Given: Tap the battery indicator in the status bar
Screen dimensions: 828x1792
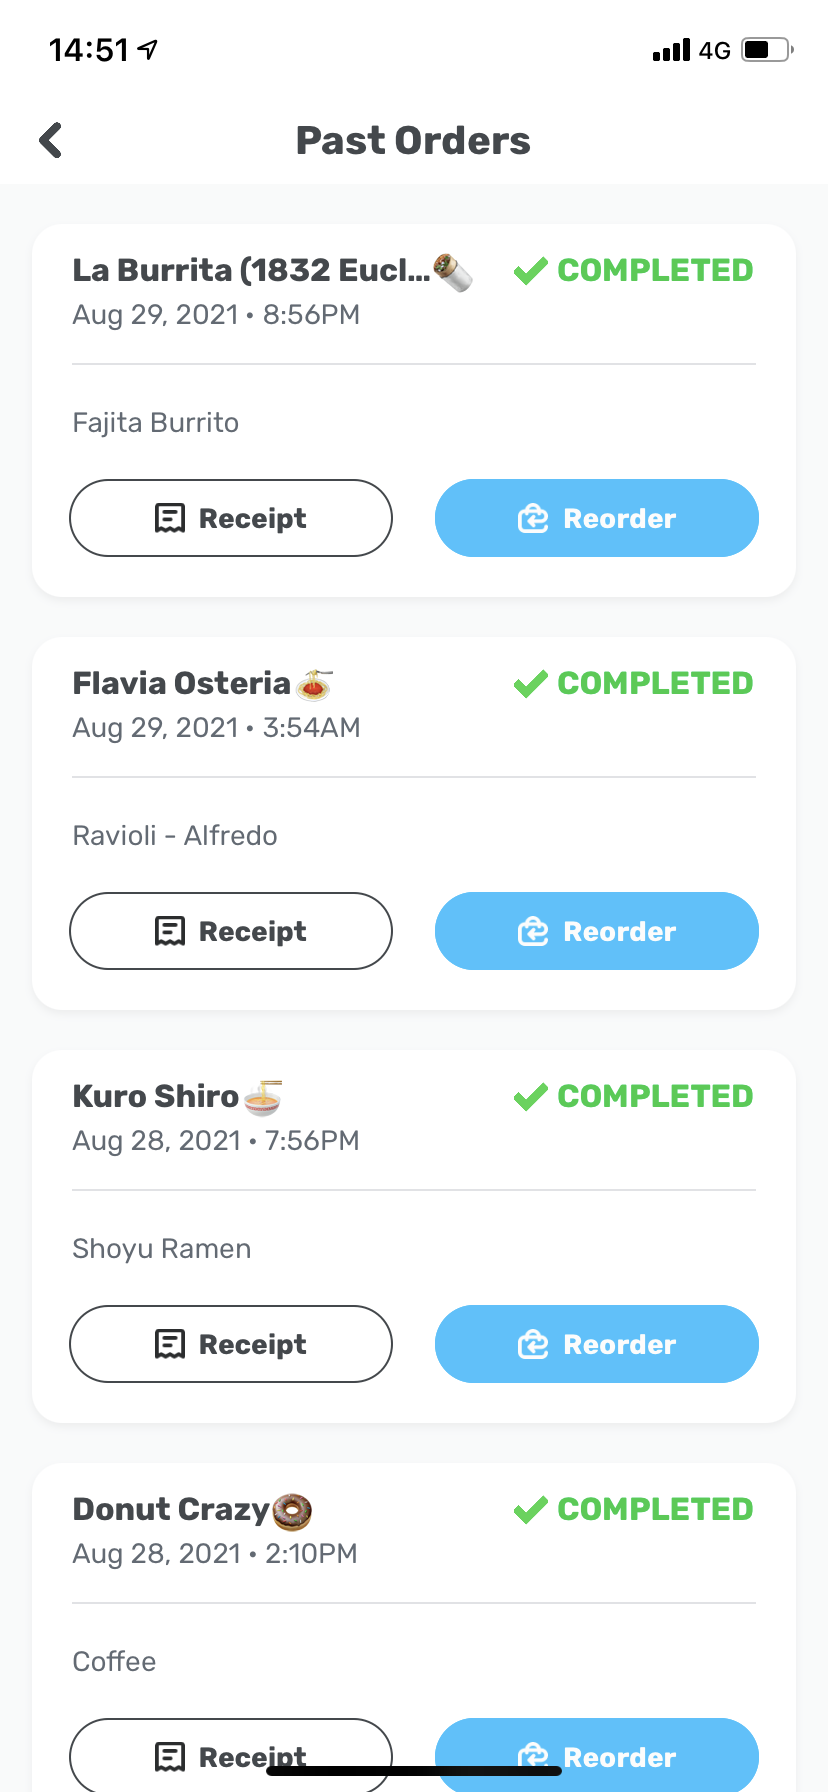Looking at the screenshot, I should (765, 50).
